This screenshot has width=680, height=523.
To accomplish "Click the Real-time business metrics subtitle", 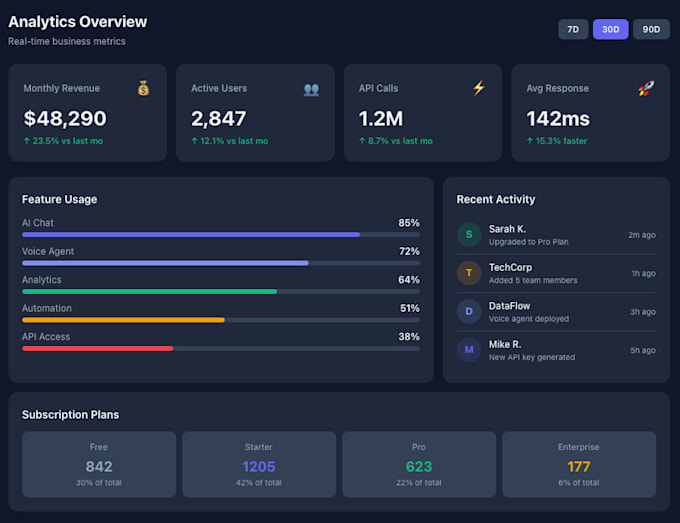I will [67, 42].
